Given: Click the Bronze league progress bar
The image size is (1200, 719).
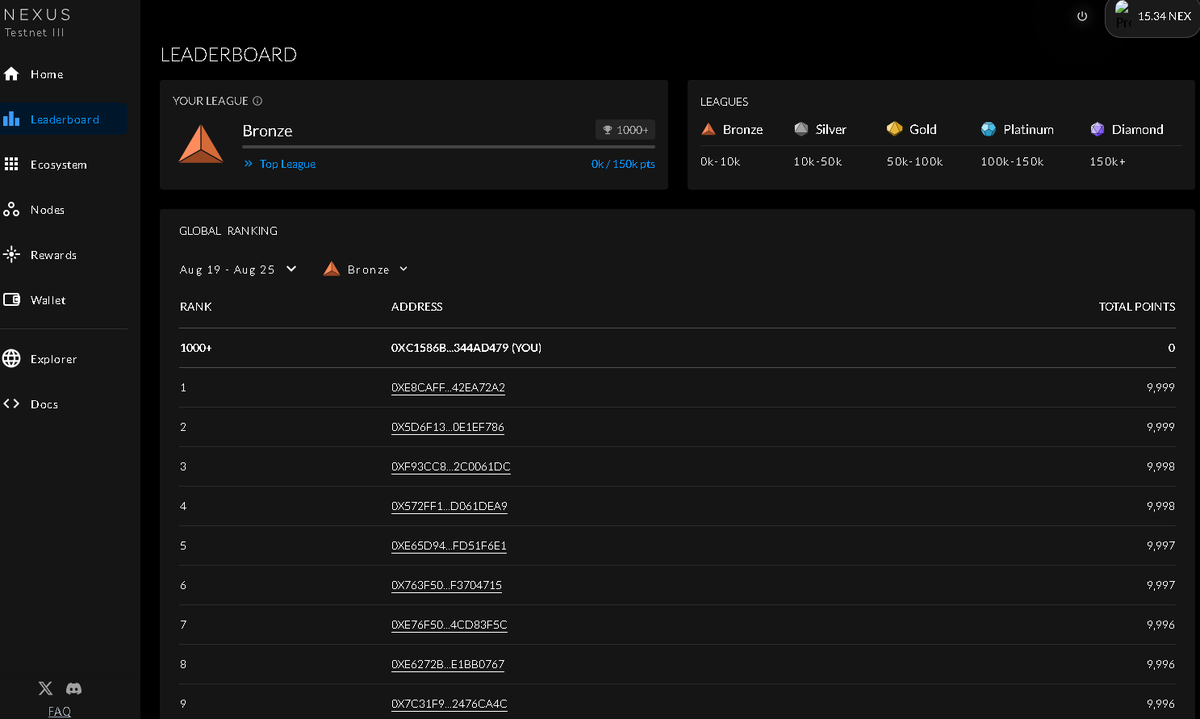Looking at the screenshot, I should click(x=449, y=147).
